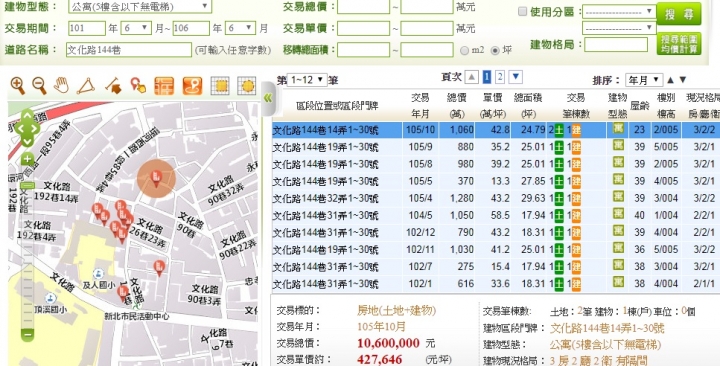Open the orange location marker map icon
Image resolution: width=720 pixels, height=366 pixels.
(192, 86)
